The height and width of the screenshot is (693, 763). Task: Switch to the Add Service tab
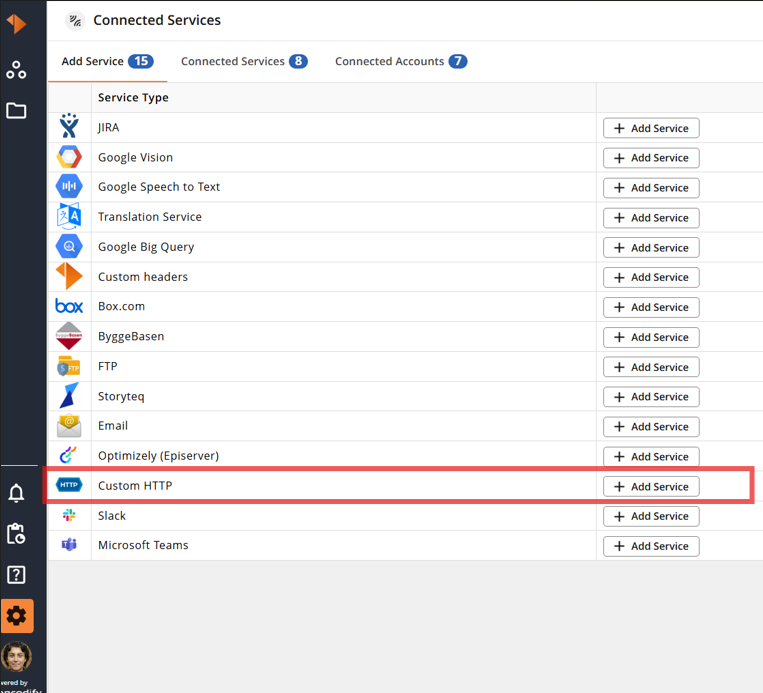click(108, 61)
